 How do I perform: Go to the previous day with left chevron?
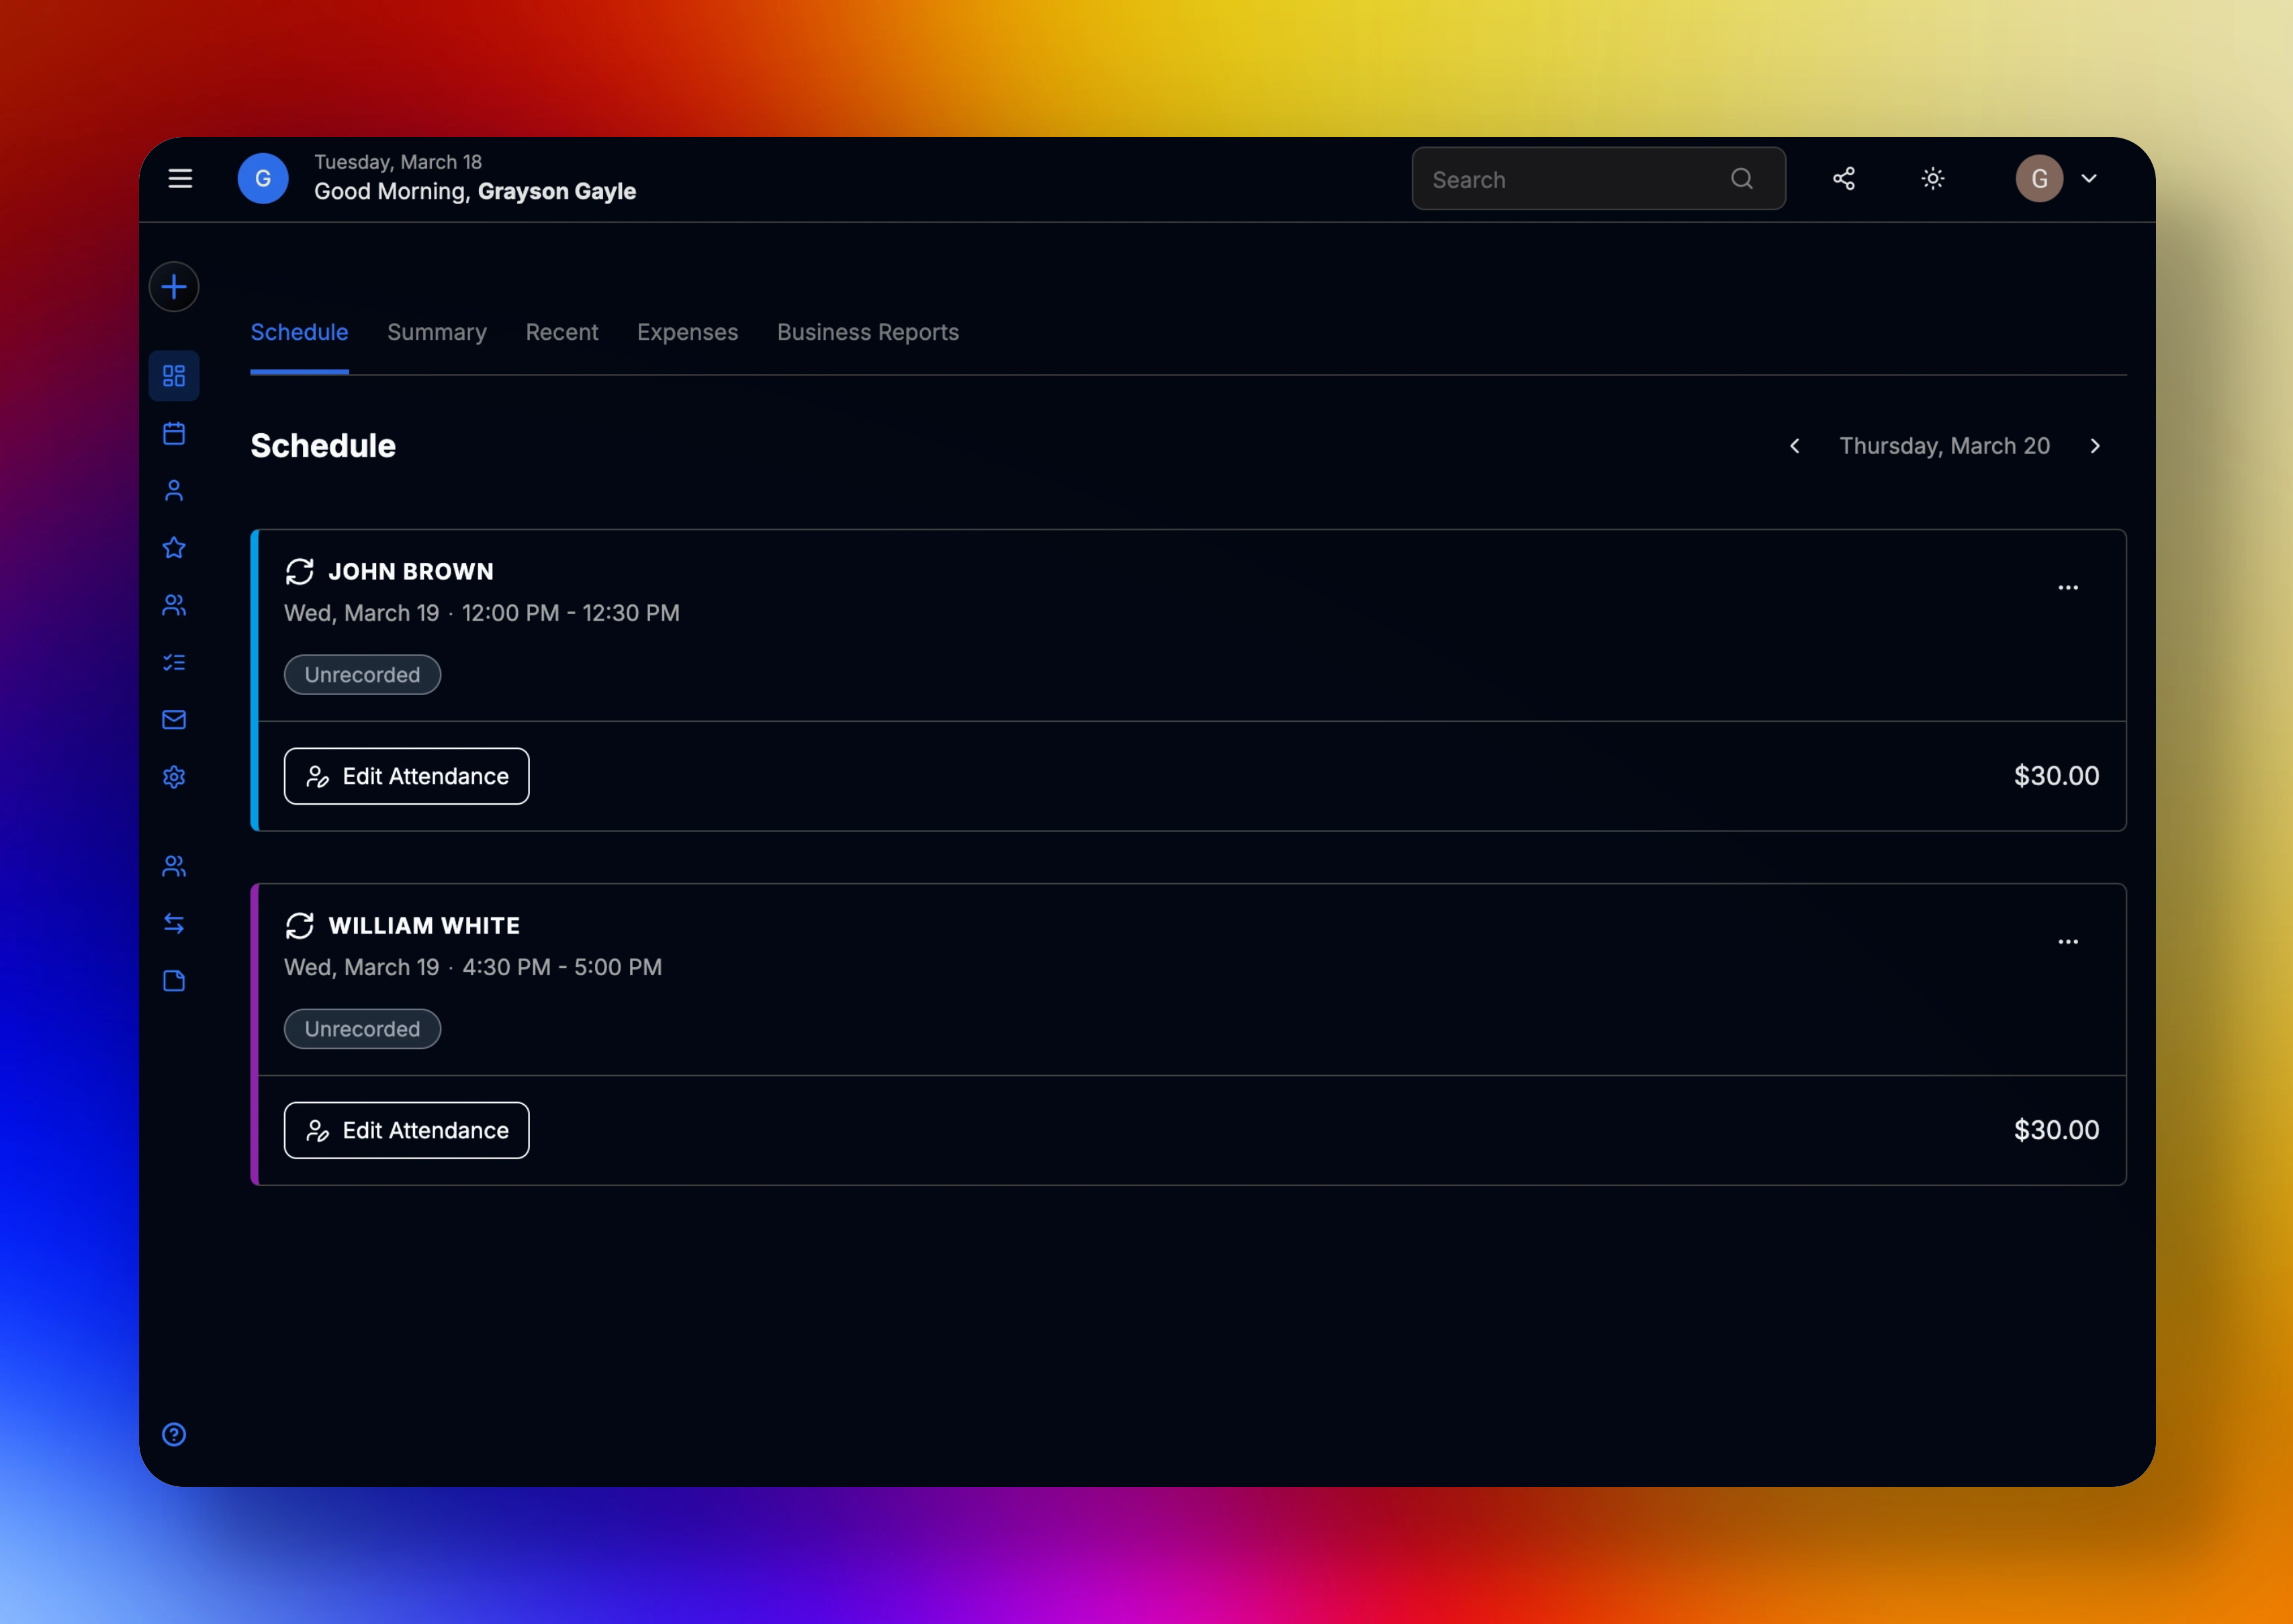[x=1795, y=446]
